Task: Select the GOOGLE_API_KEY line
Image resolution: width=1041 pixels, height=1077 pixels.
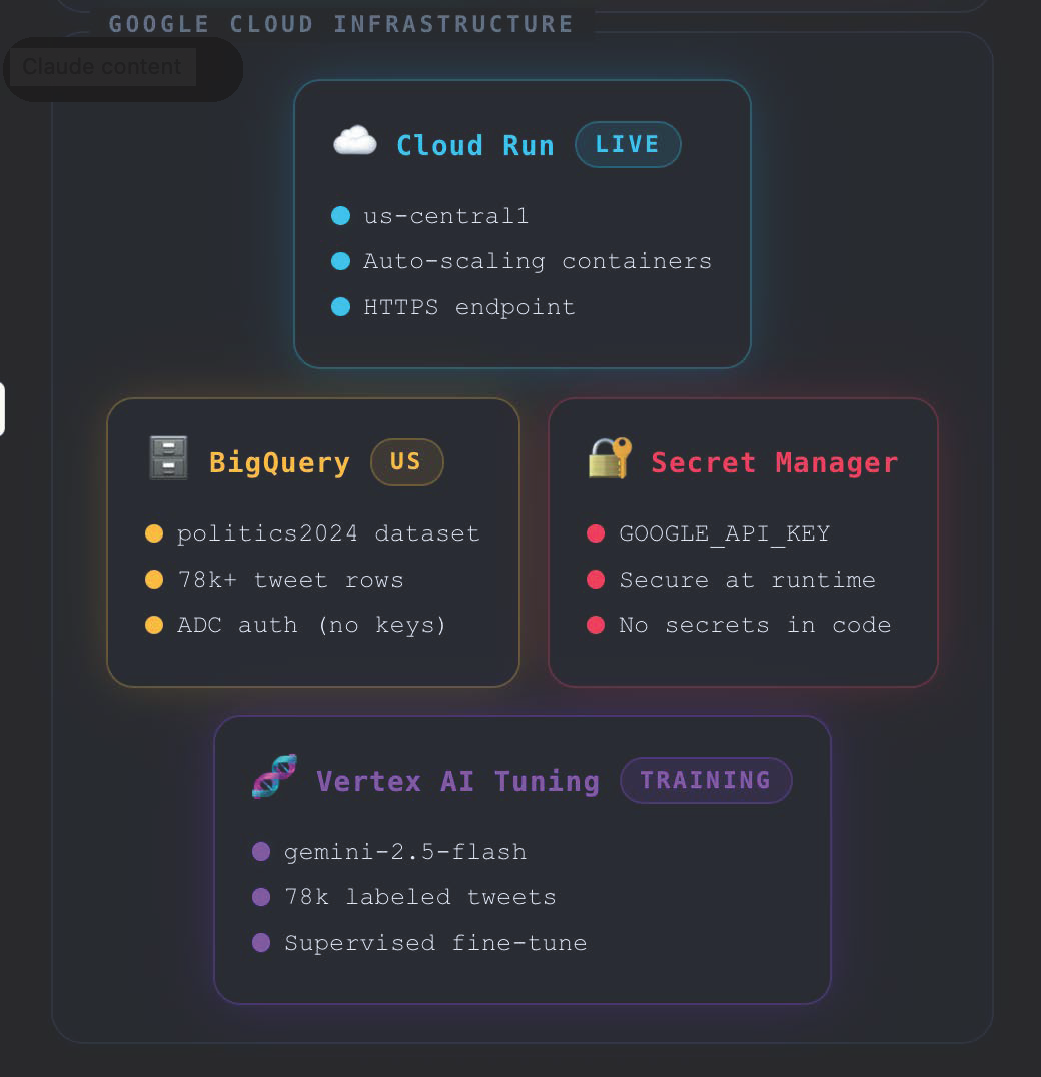Action: click(724, 534)
